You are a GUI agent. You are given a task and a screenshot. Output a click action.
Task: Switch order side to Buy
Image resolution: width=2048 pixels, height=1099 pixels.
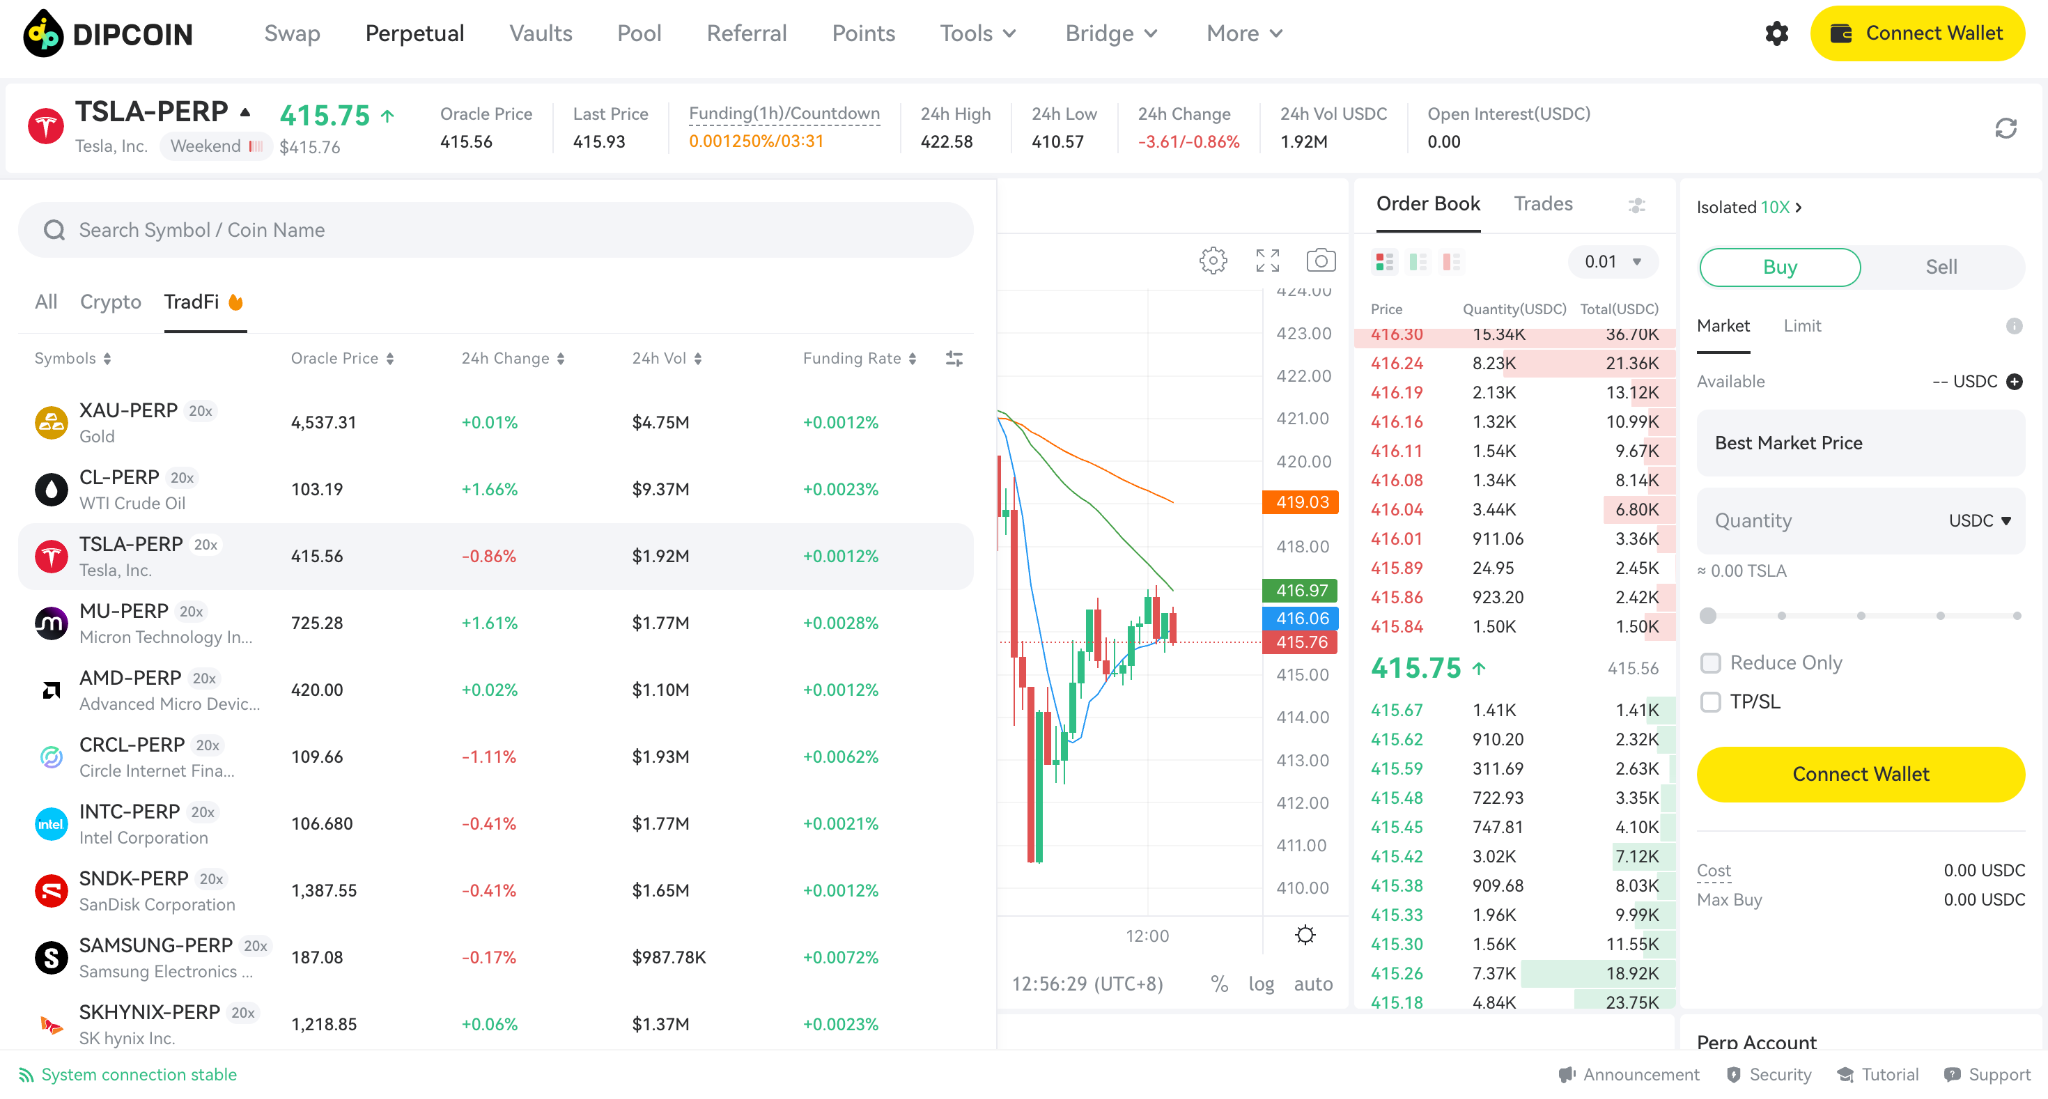tap(1780, 267)
